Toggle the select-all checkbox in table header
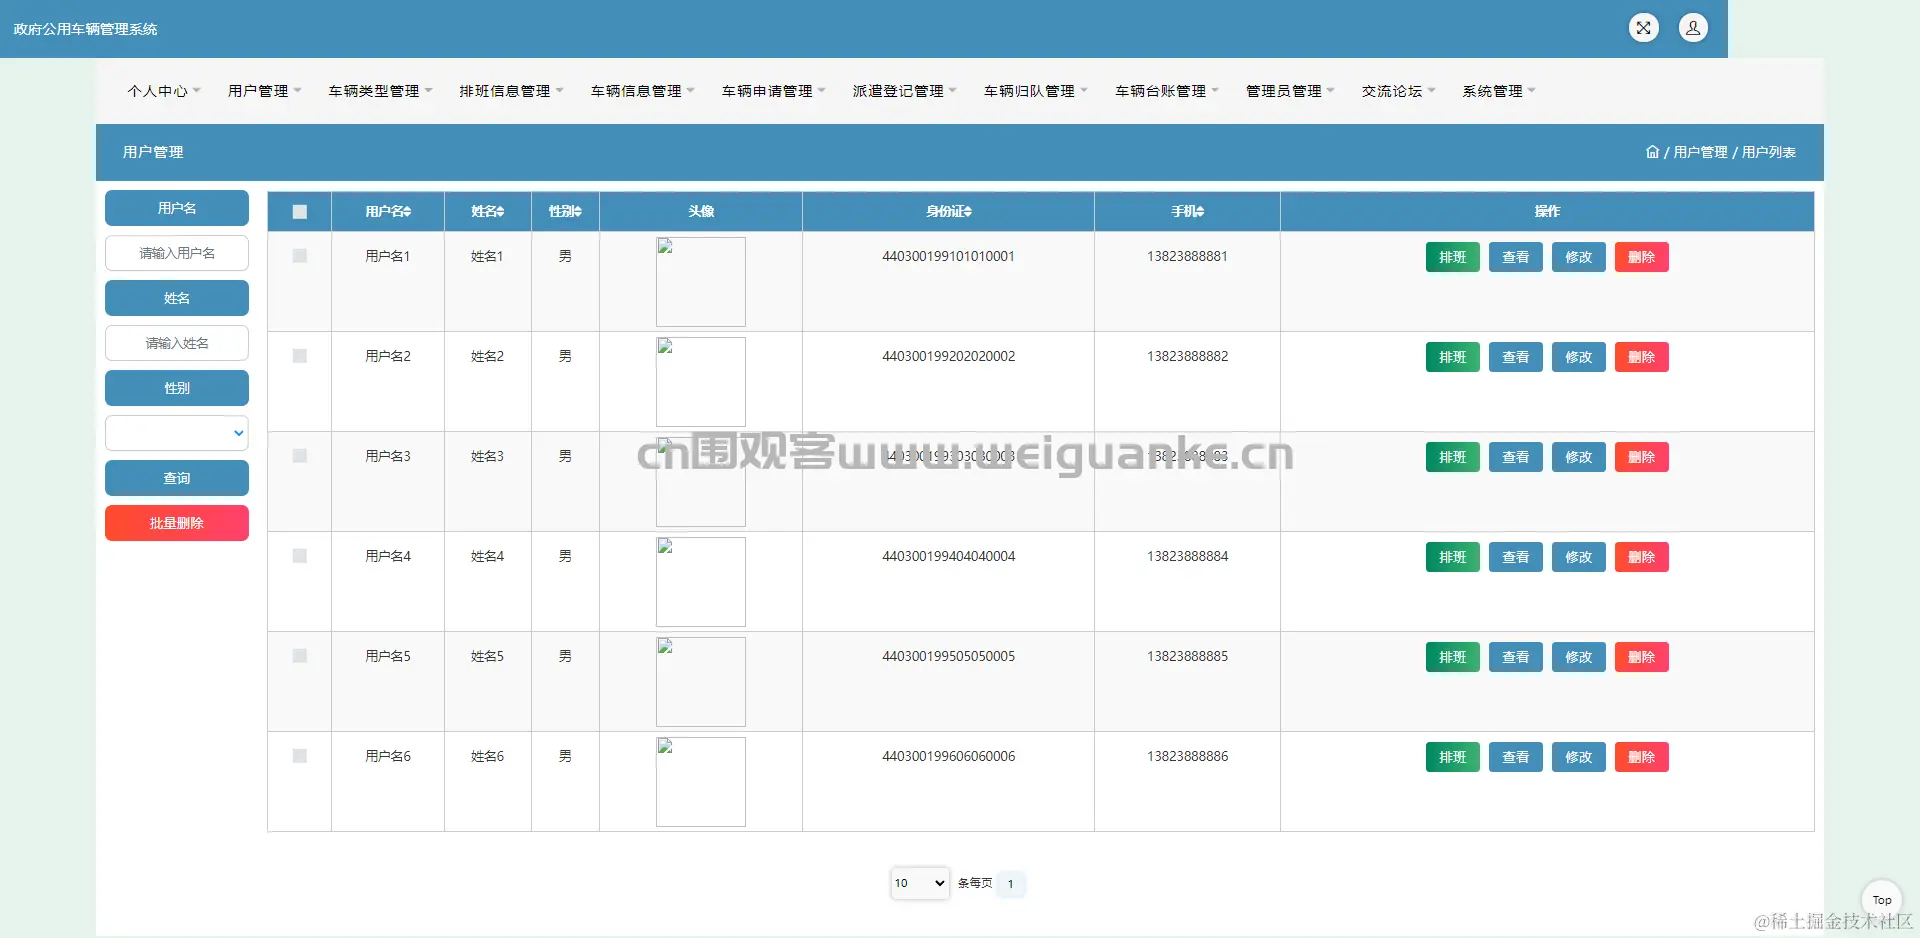 click(x=299, y=212)
